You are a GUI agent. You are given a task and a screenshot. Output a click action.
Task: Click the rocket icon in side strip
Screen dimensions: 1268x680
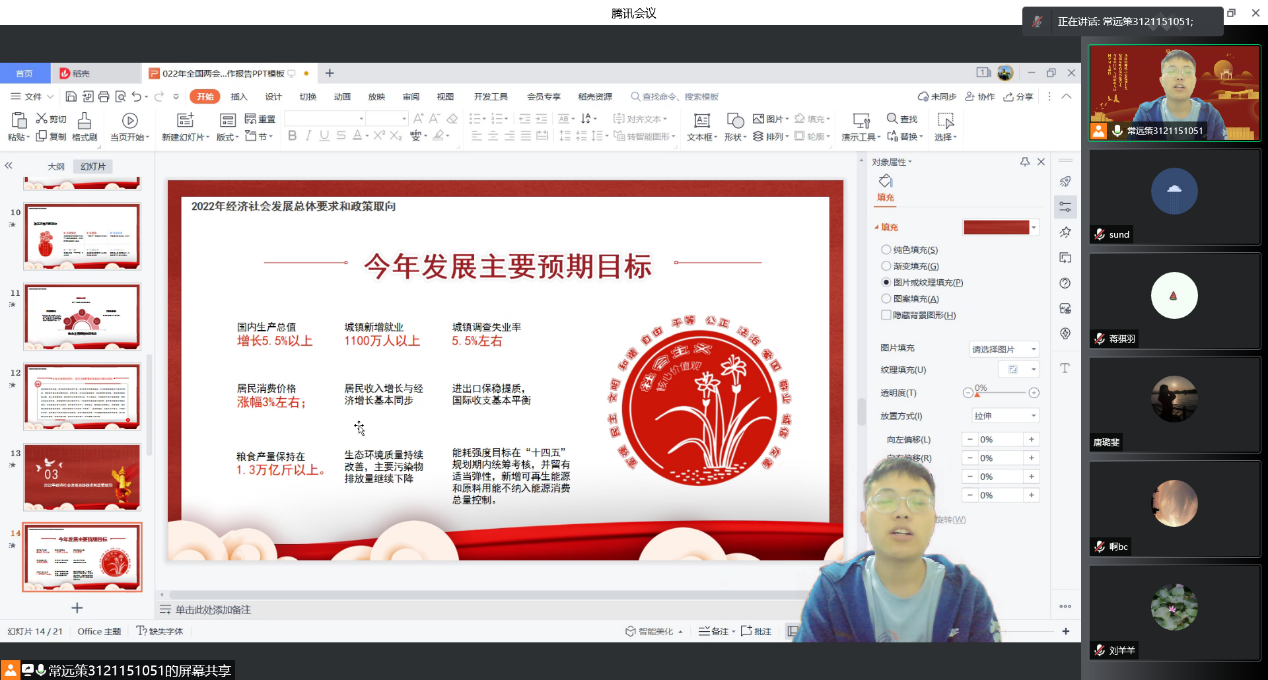pos(1065,182)
